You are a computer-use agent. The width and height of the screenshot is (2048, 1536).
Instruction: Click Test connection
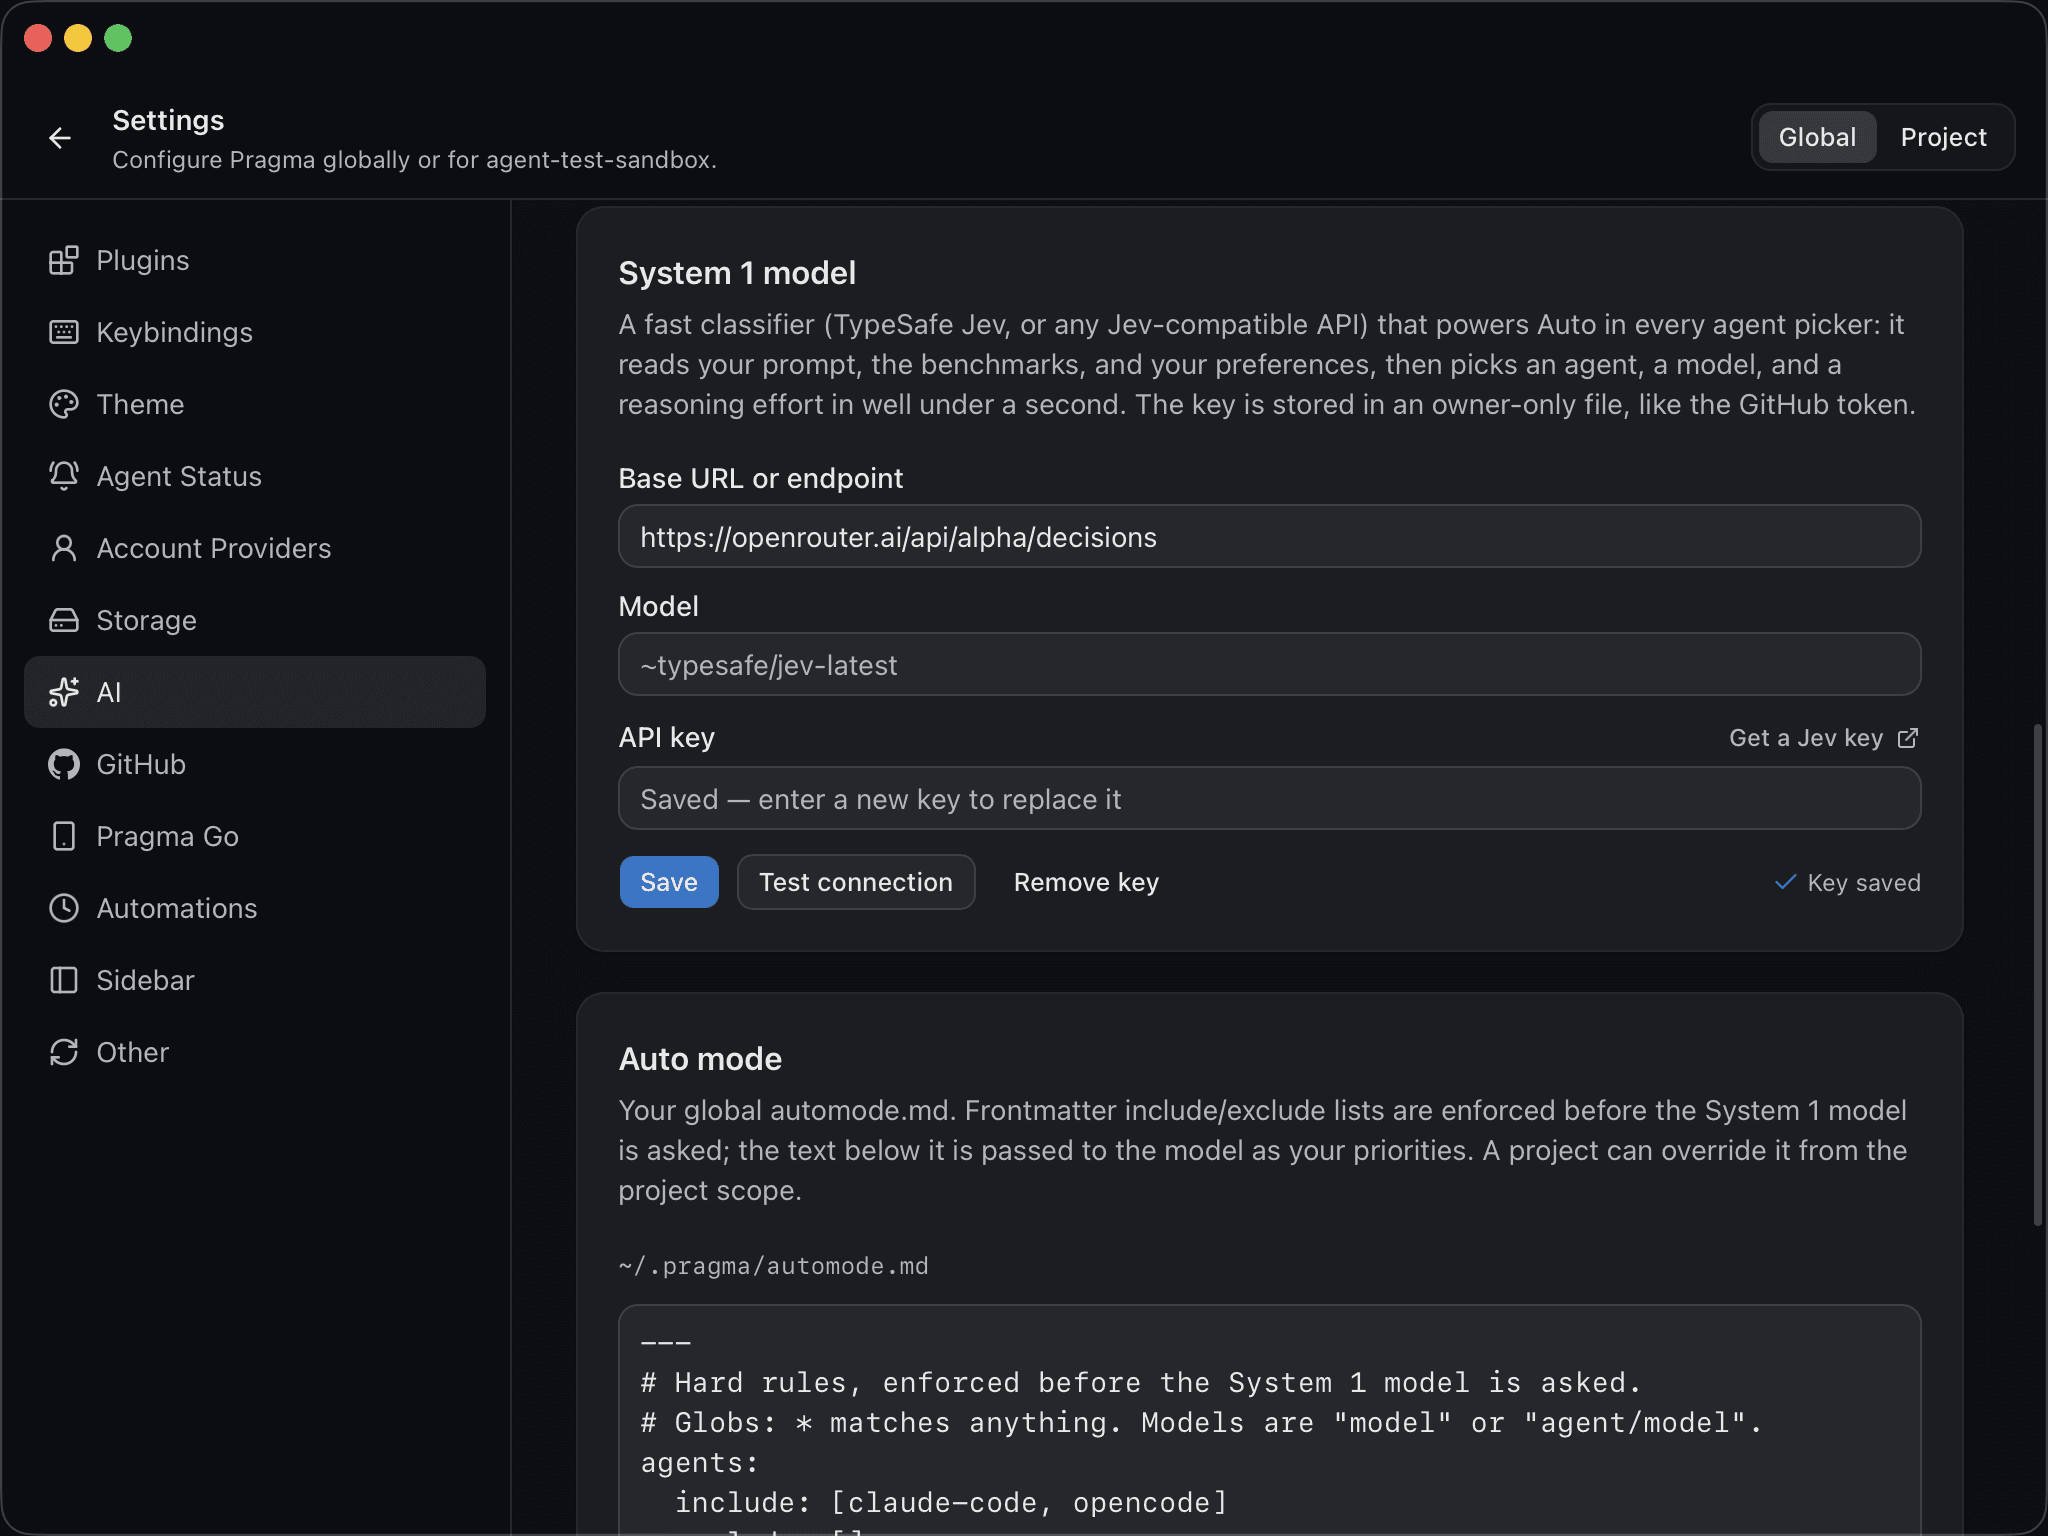click(x=856, y=882)
